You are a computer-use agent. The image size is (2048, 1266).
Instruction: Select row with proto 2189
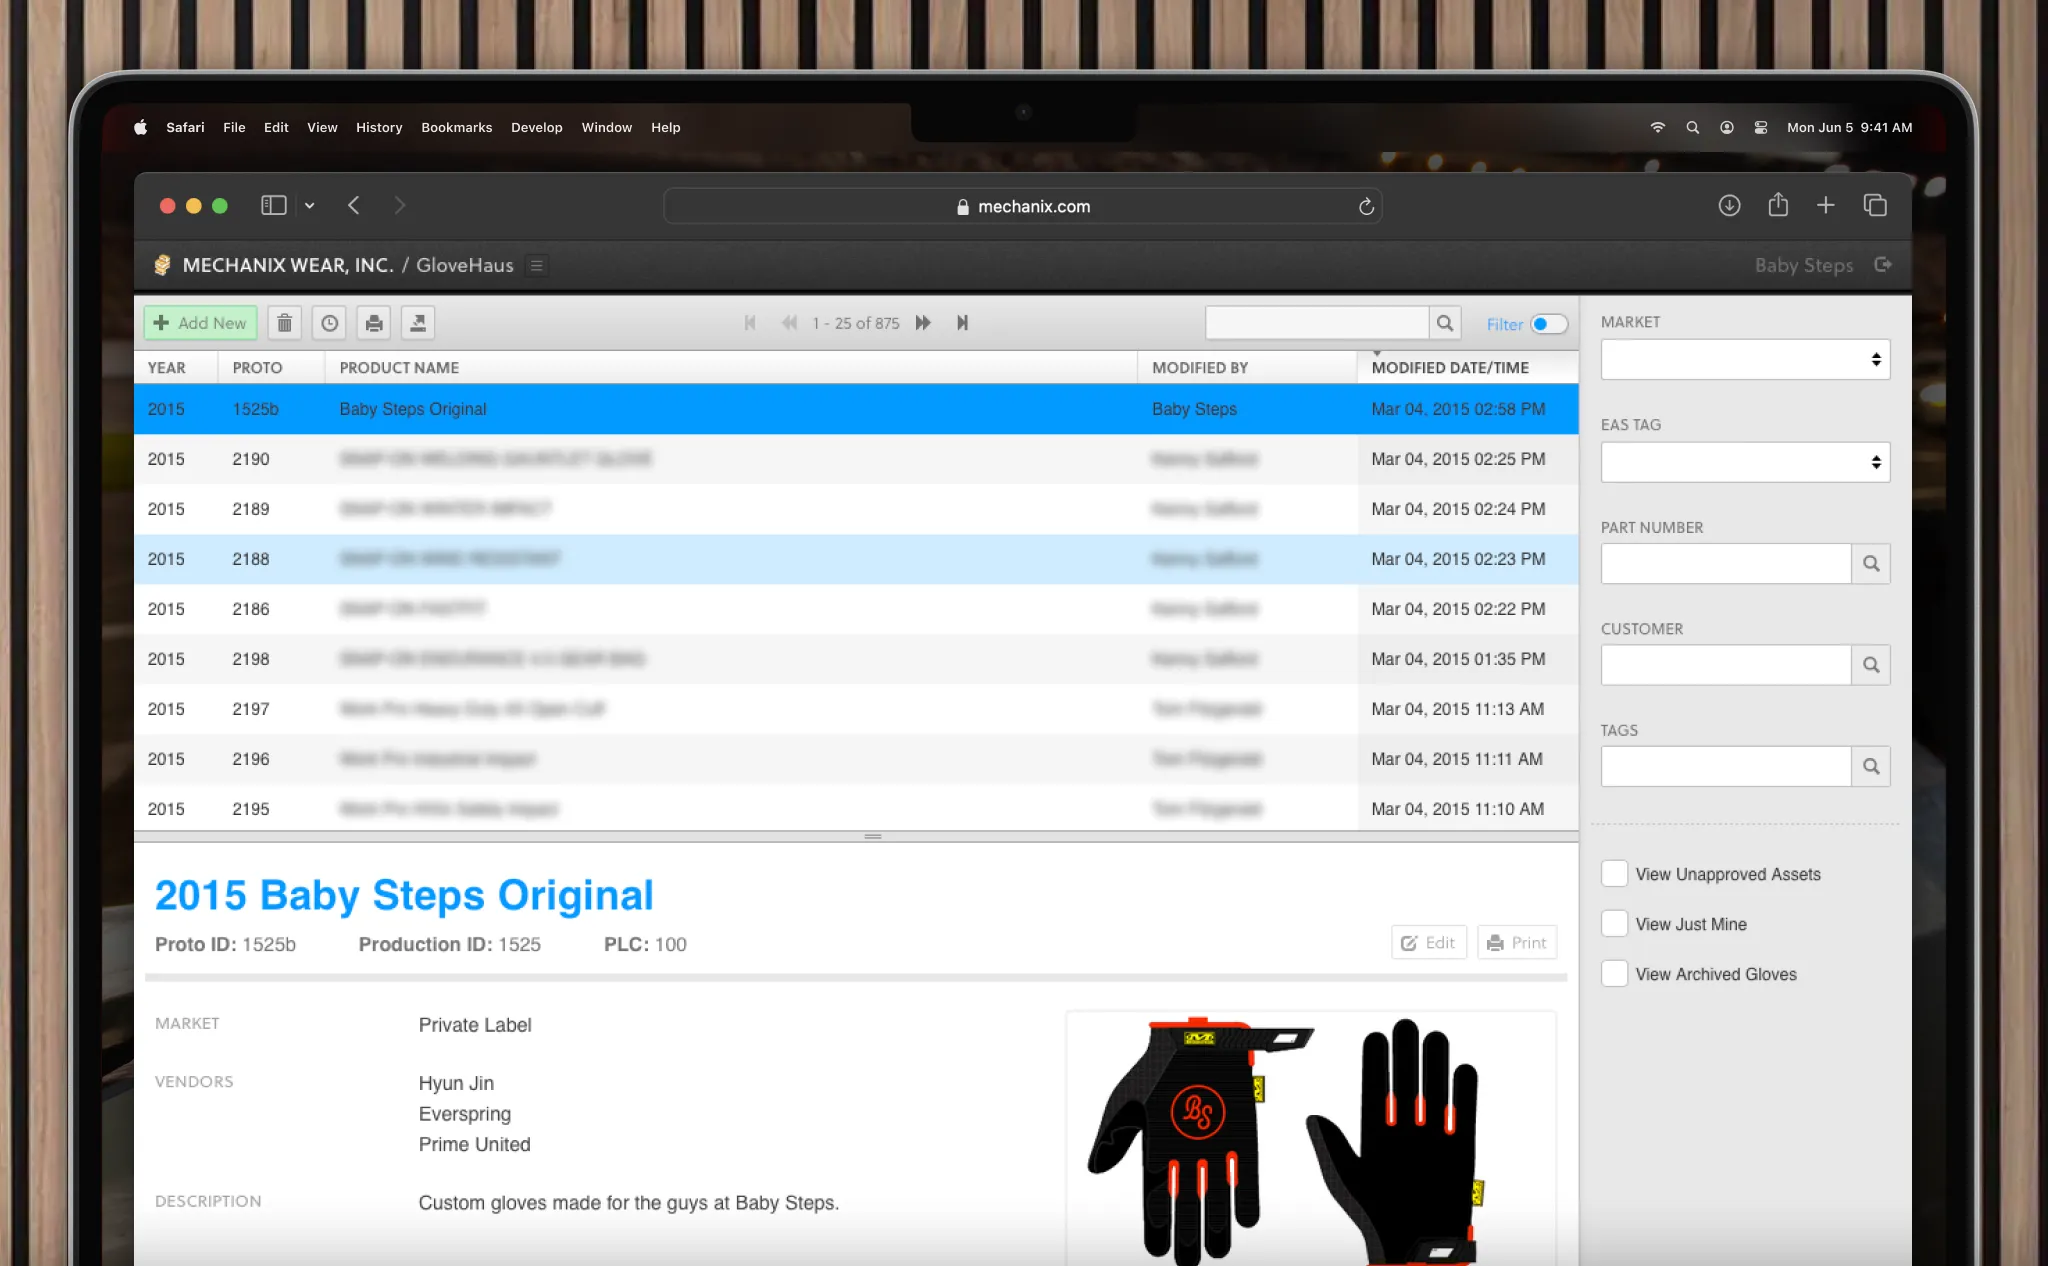856,509
